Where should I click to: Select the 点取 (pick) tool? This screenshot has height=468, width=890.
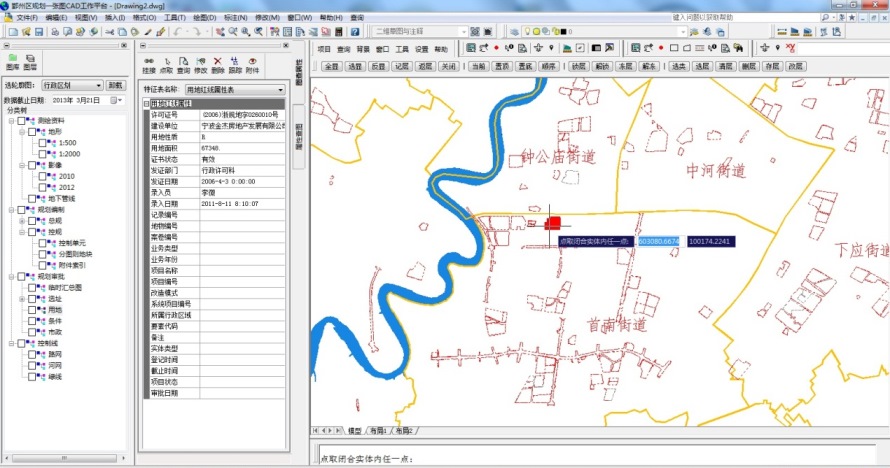coord(167,60)
